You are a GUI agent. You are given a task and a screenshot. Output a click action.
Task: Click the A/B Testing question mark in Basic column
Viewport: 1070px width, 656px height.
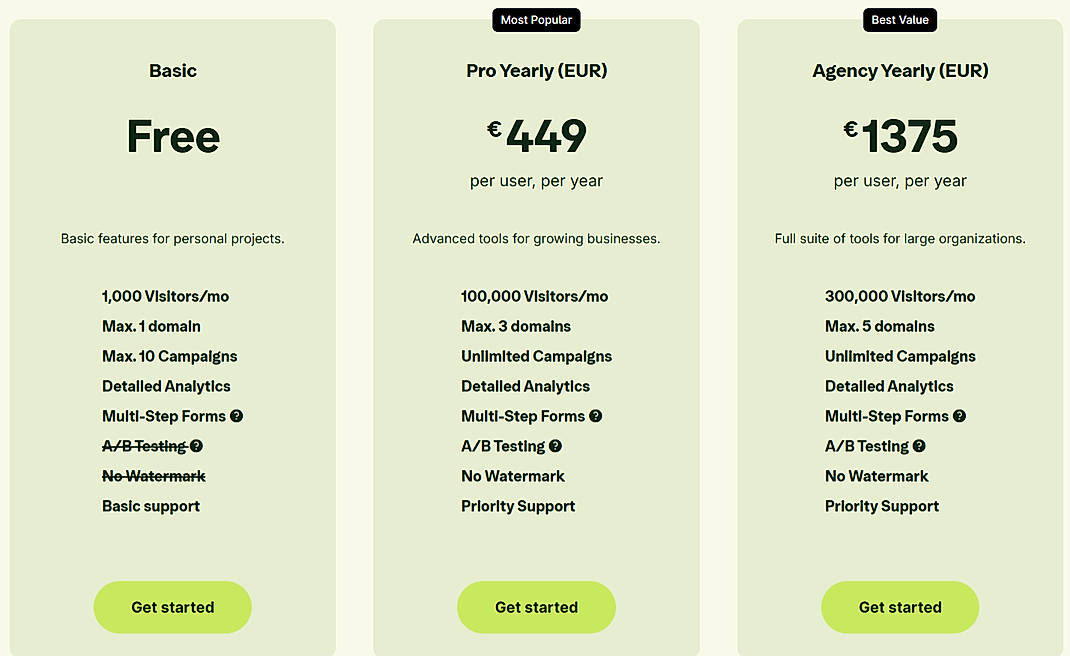click(196, 446)
